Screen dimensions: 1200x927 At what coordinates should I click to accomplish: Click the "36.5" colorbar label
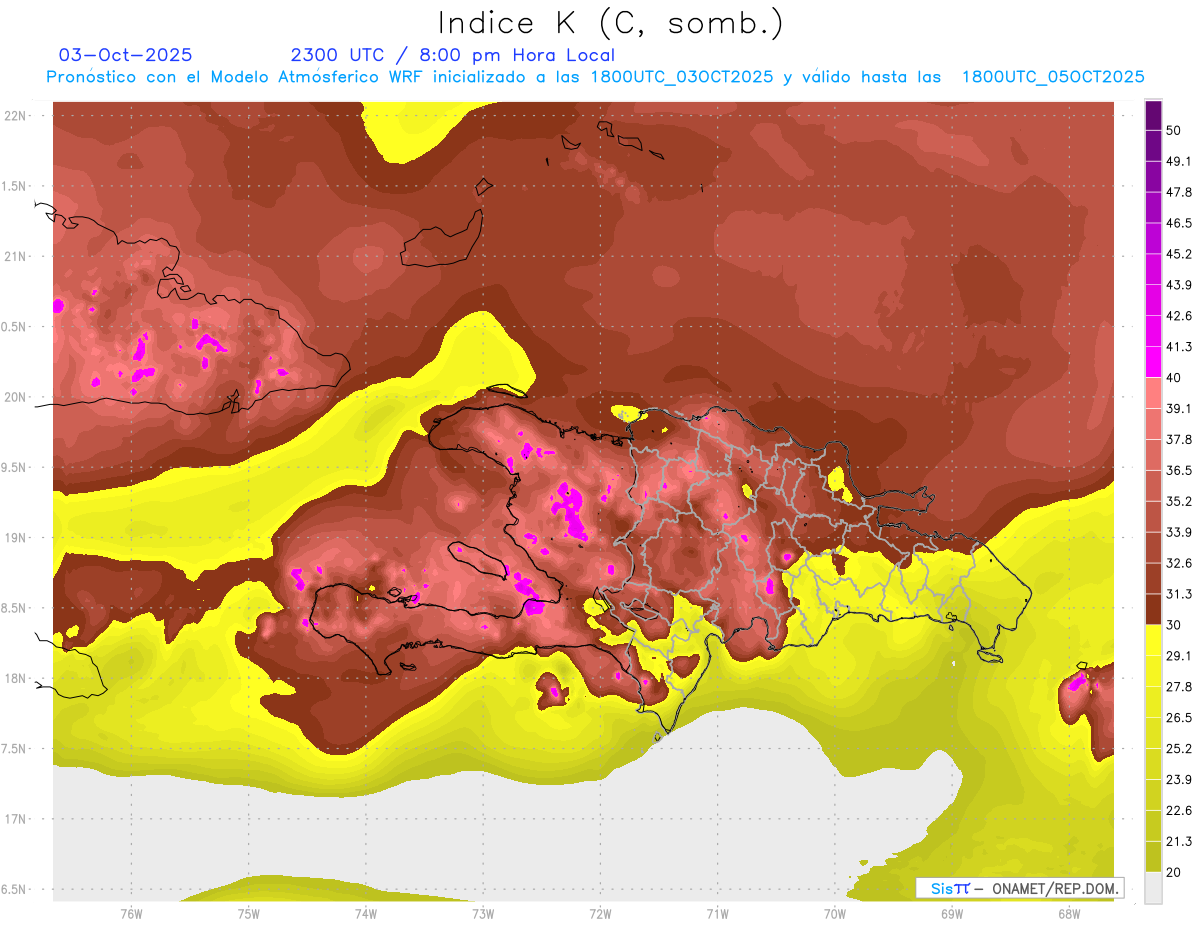(1179, 470)
